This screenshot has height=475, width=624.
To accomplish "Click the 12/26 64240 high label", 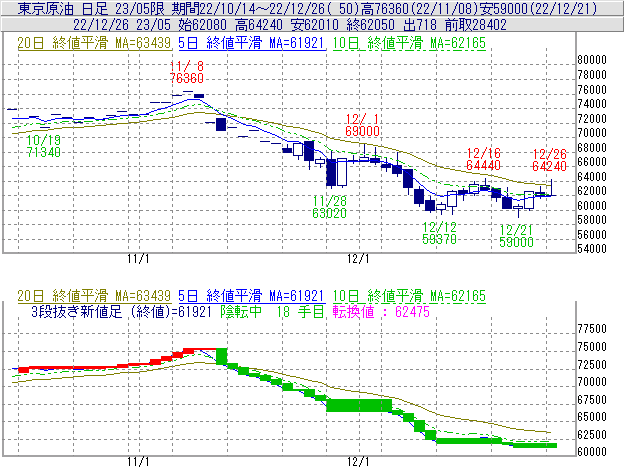I will 549,160.
